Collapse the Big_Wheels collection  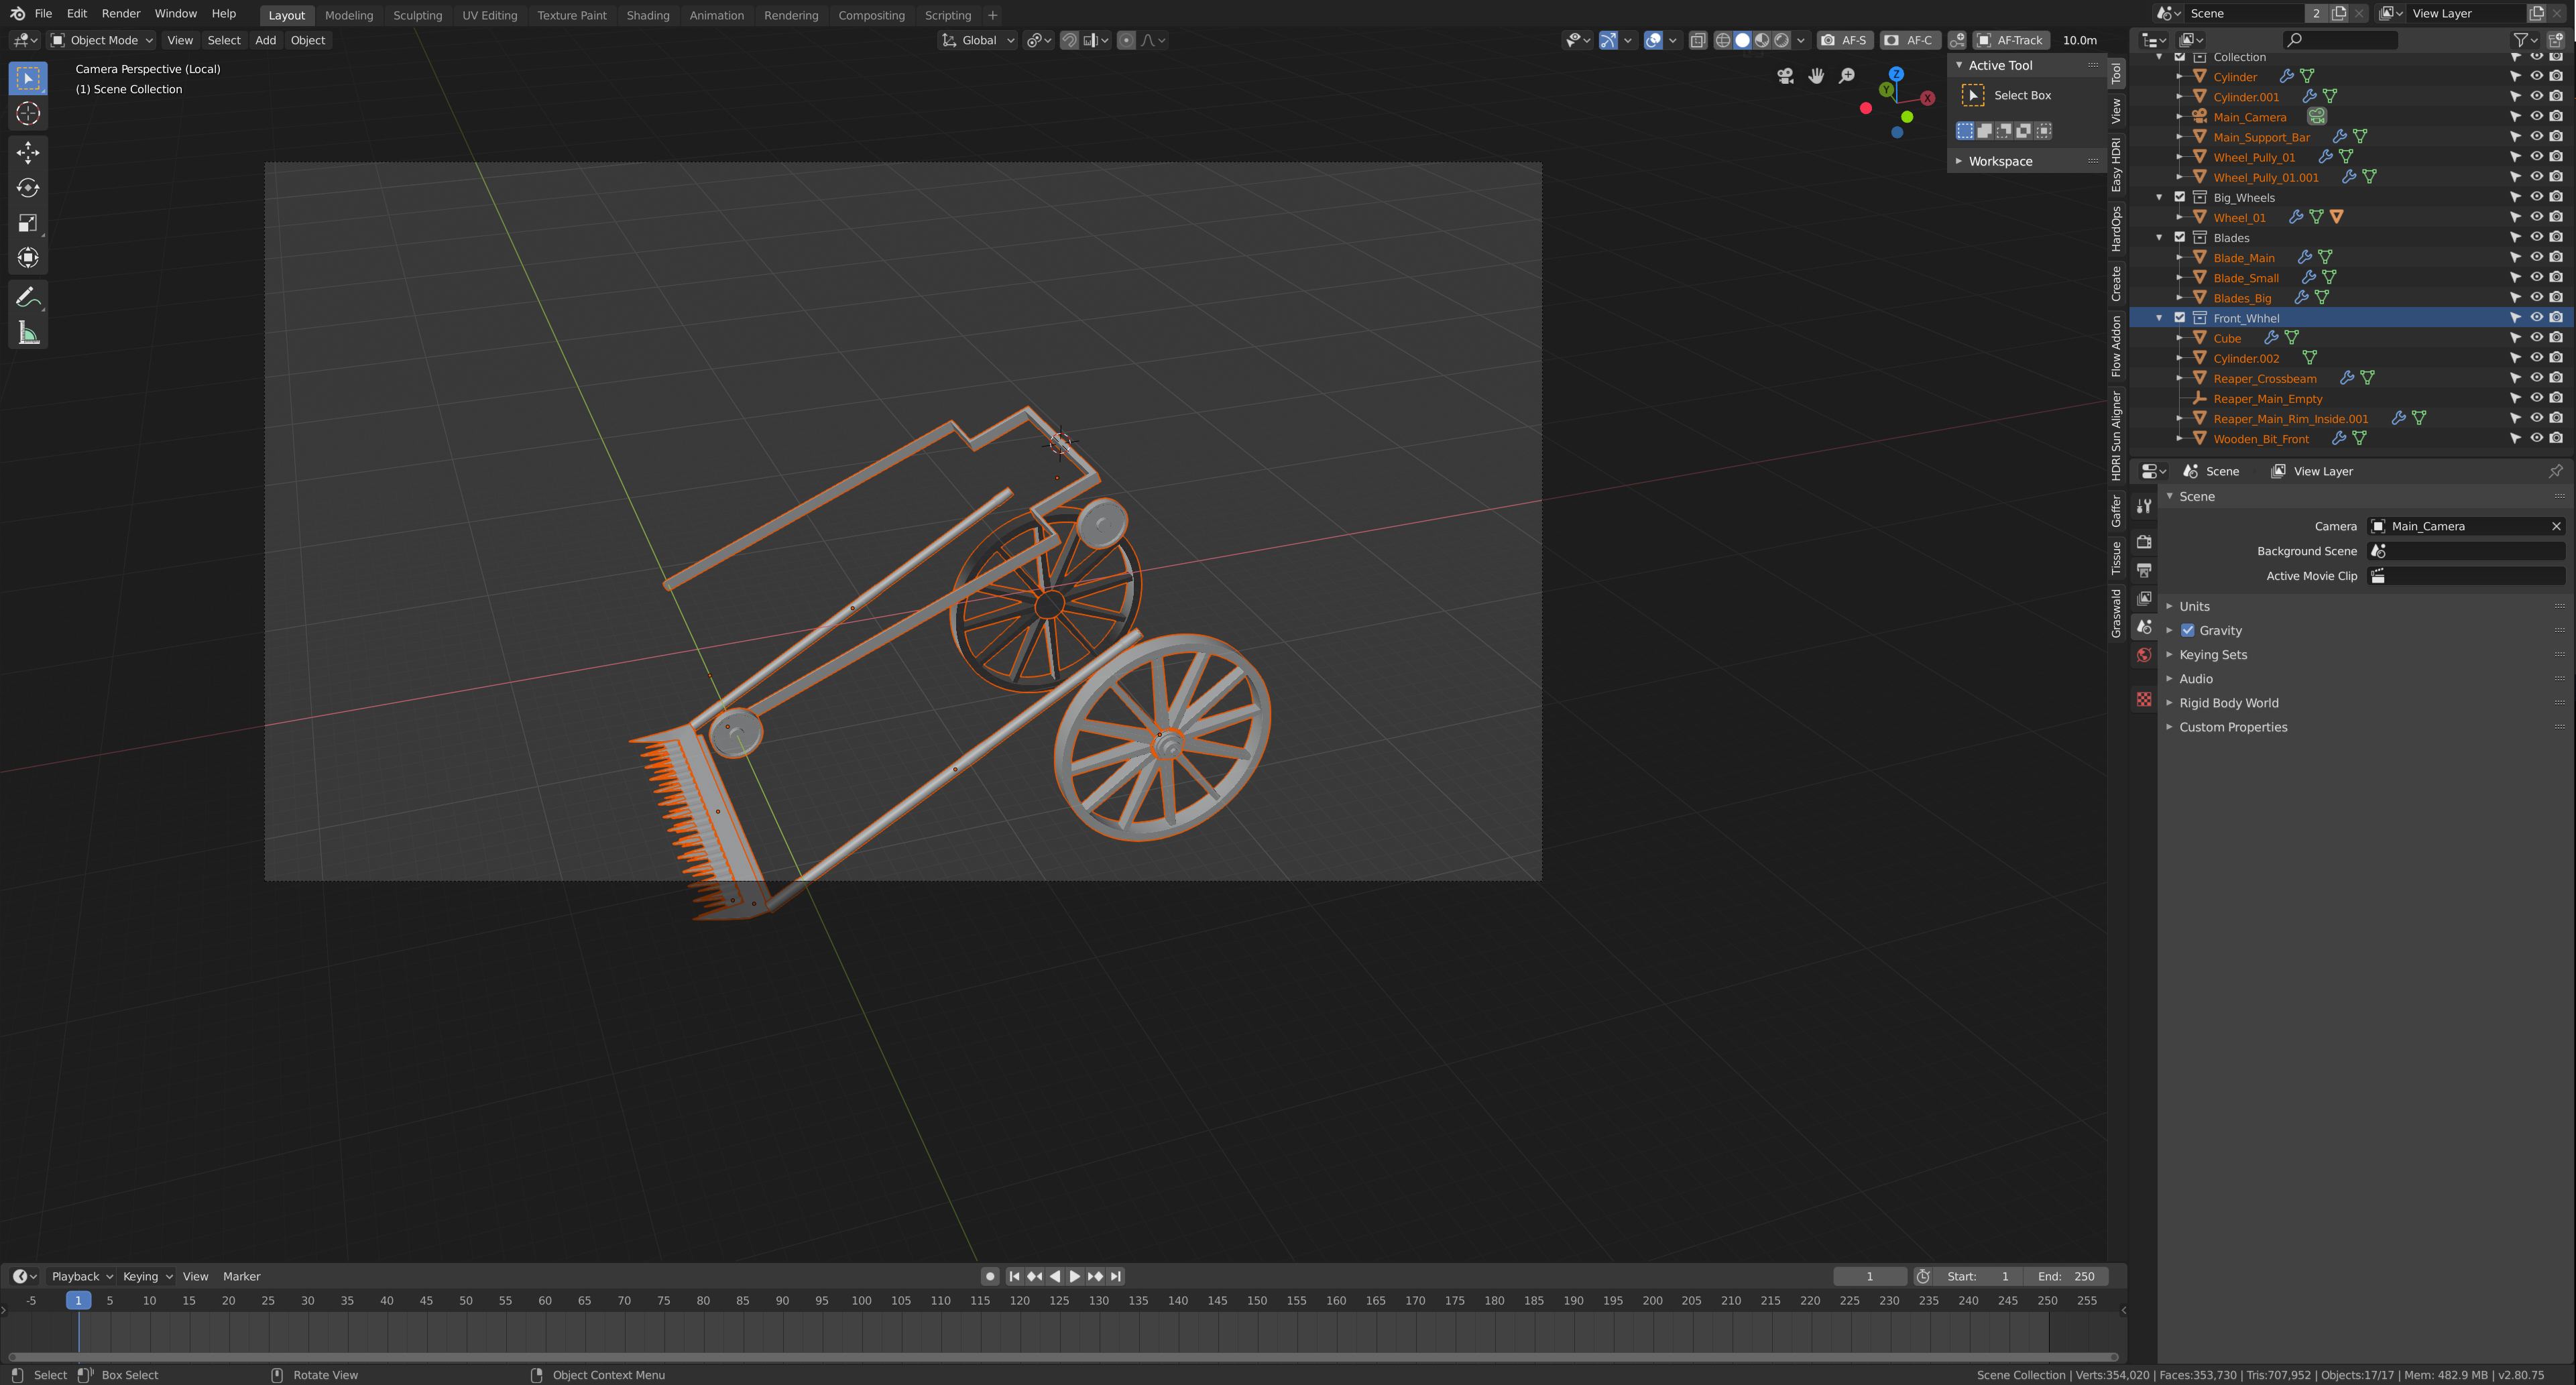pos(2159,197)
